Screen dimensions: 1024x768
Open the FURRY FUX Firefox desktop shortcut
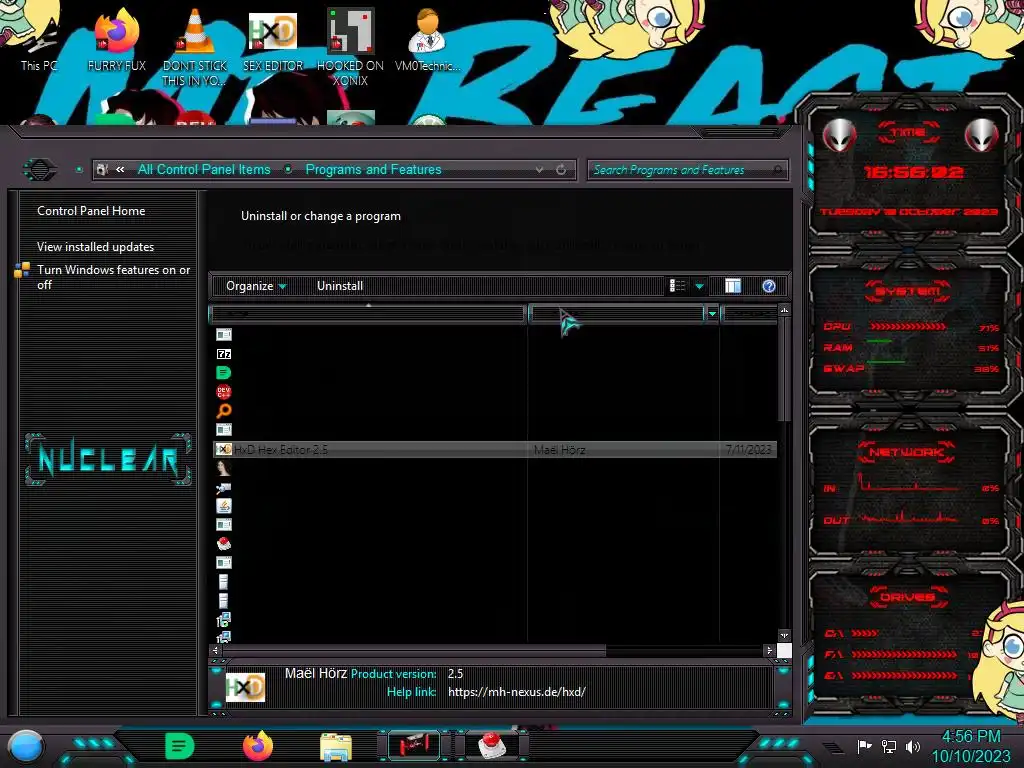(x=116, y=40)
